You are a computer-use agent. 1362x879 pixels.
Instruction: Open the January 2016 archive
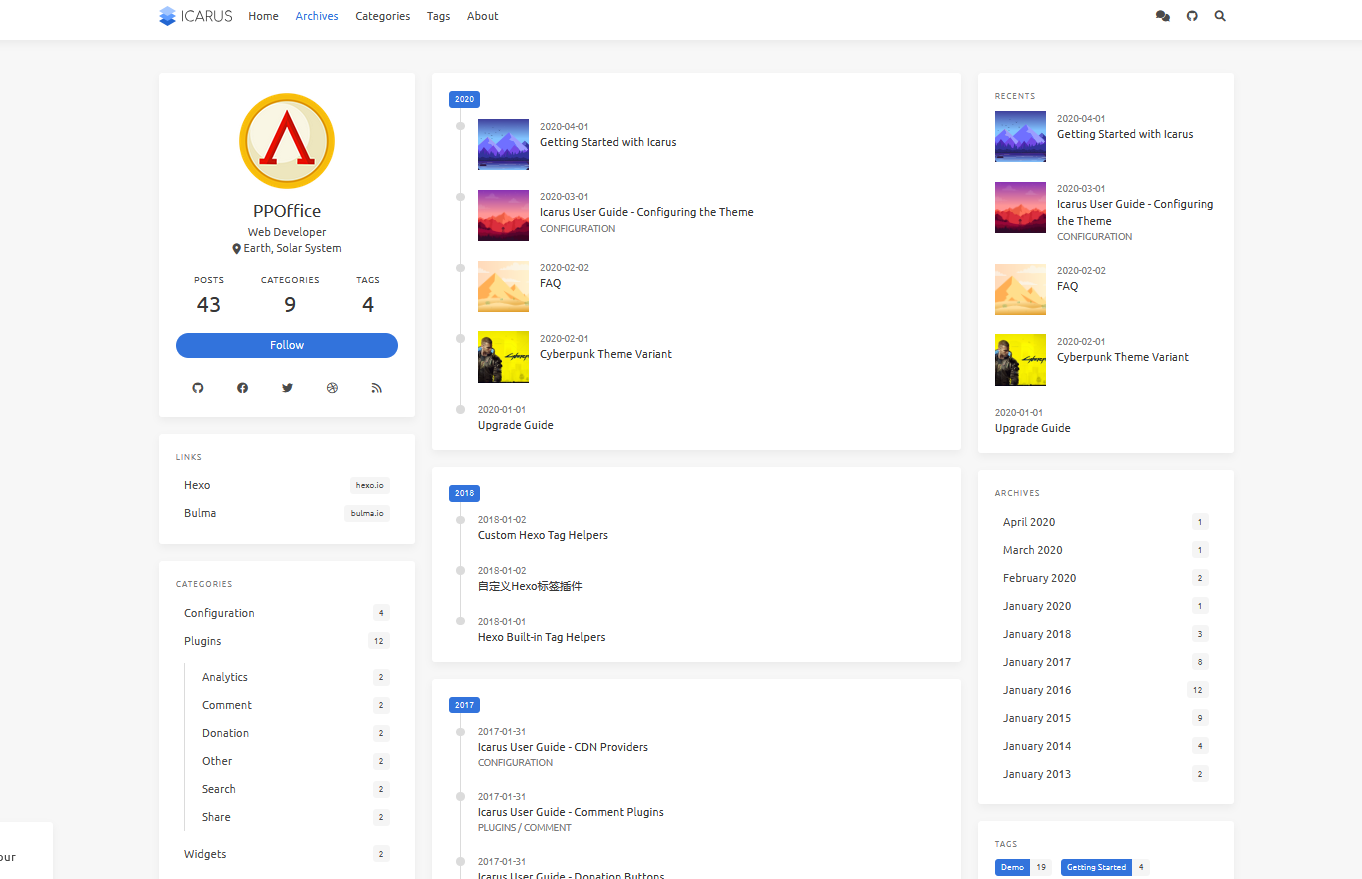coord(1037,690)
